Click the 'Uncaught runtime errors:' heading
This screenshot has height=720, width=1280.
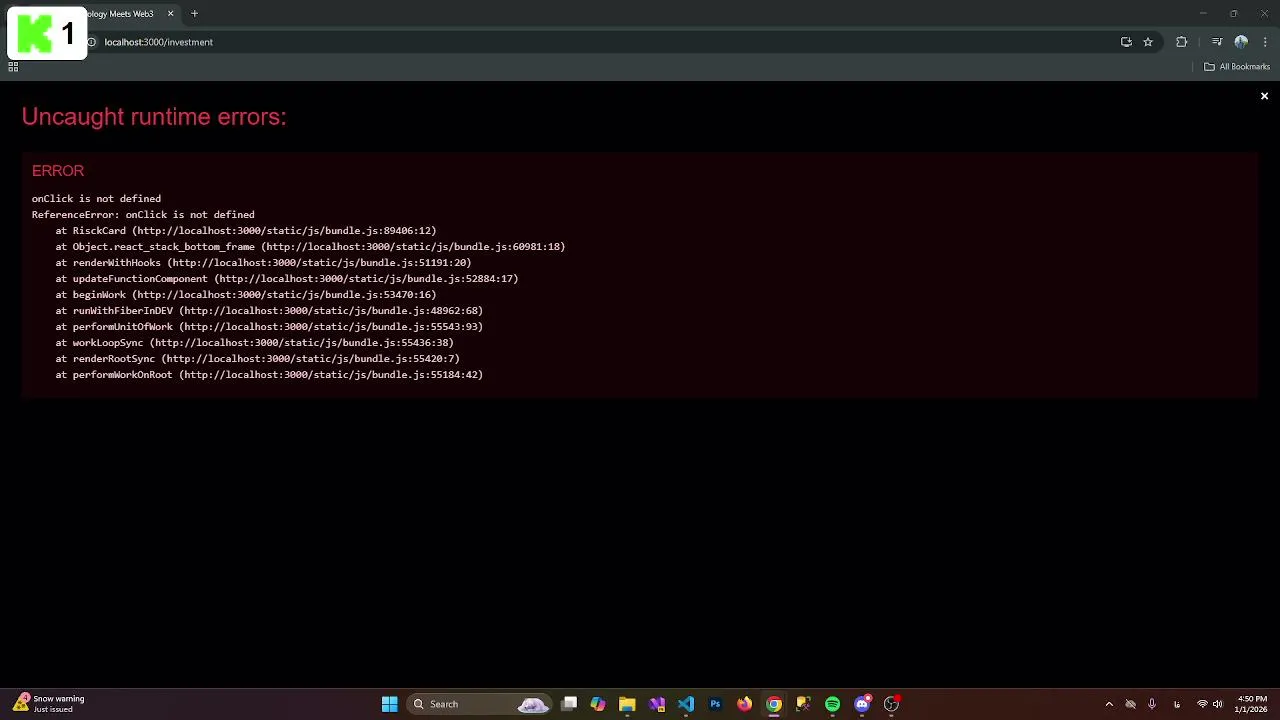[154, 117]
